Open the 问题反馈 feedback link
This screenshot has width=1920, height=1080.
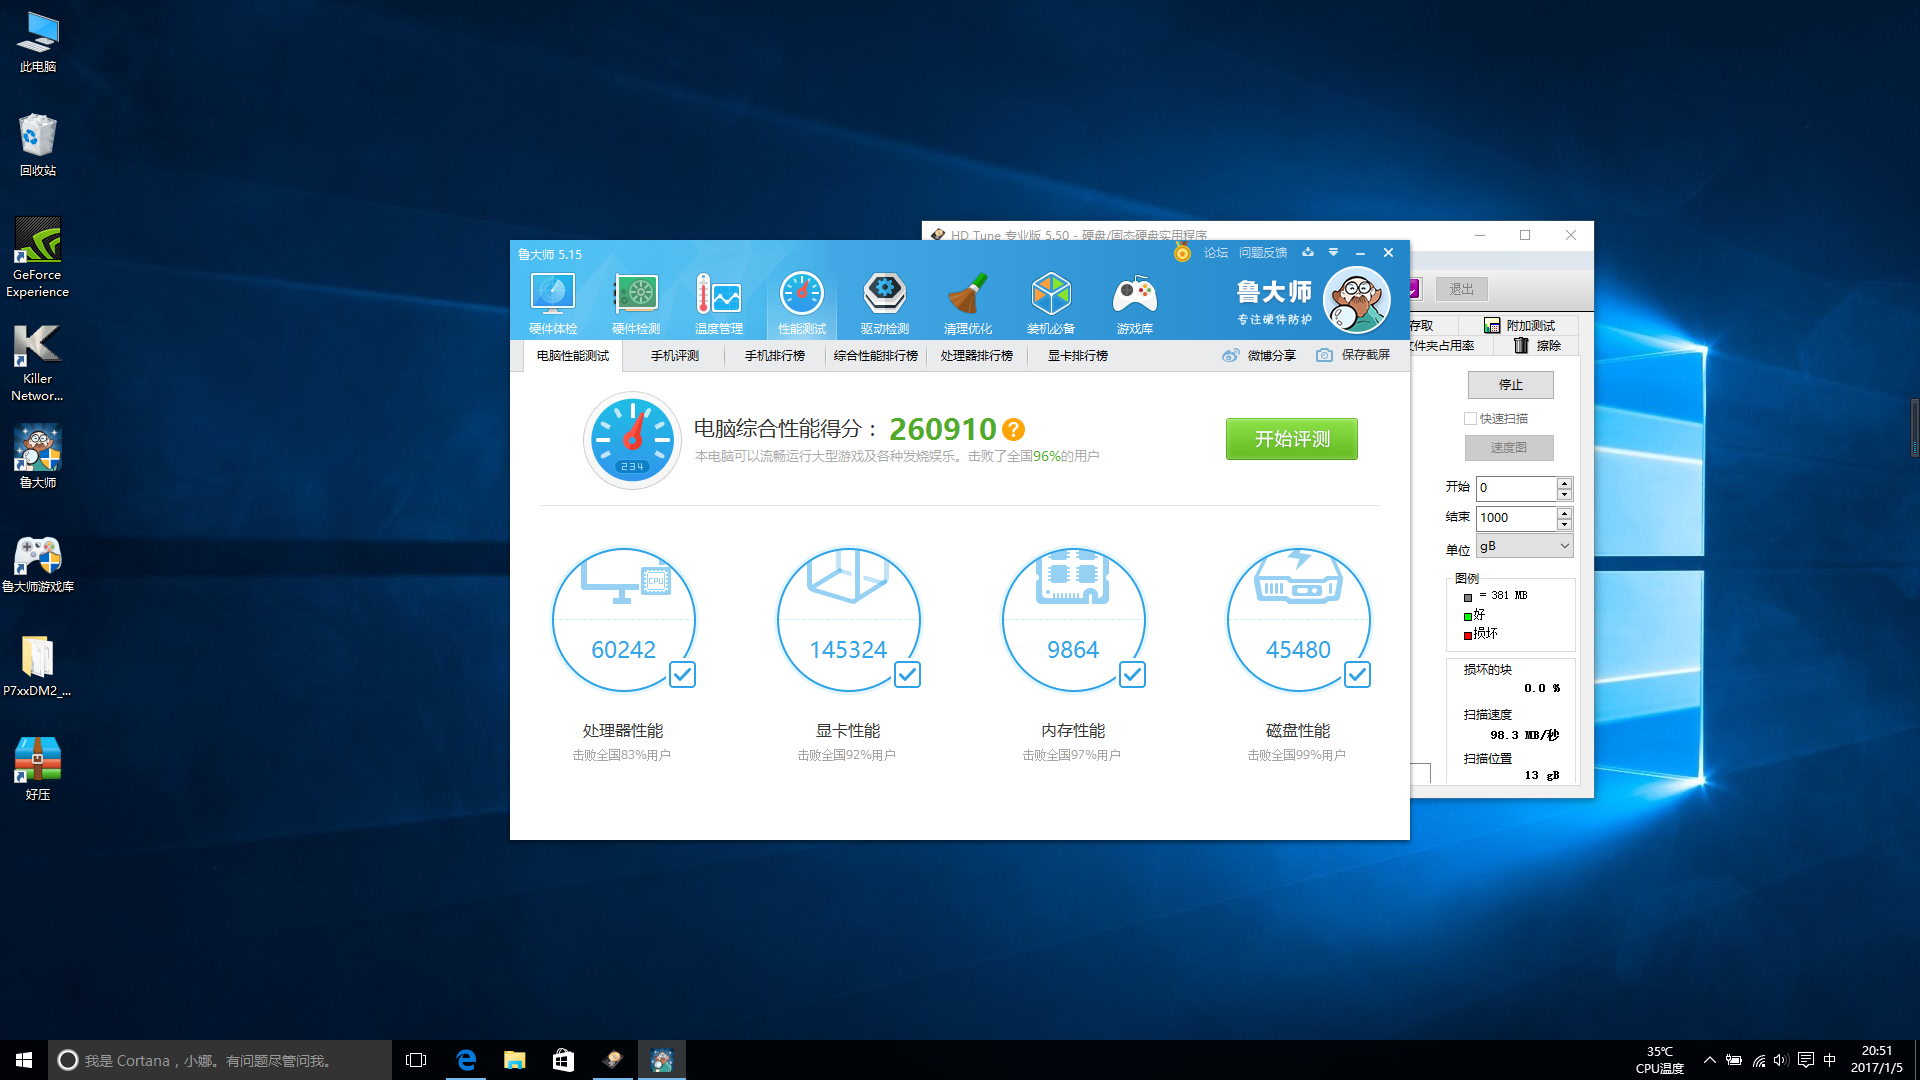[1263, 253]
